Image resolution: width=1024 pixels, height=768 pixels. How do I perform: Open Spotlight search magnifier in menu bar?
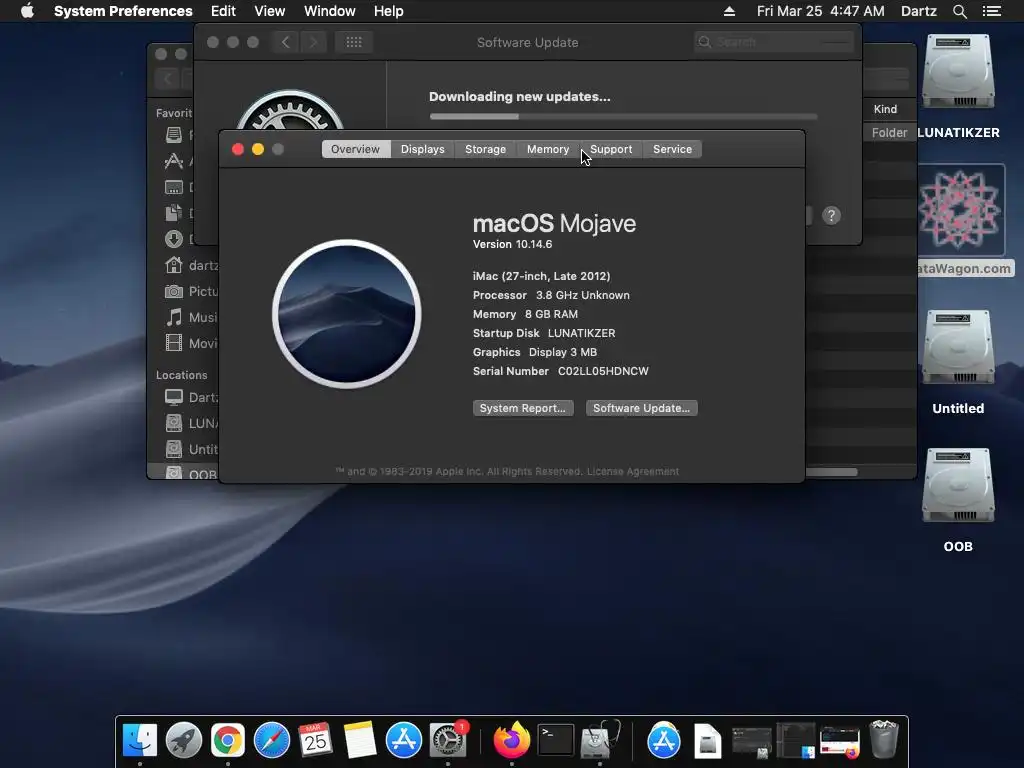click(x=959, y=11)
